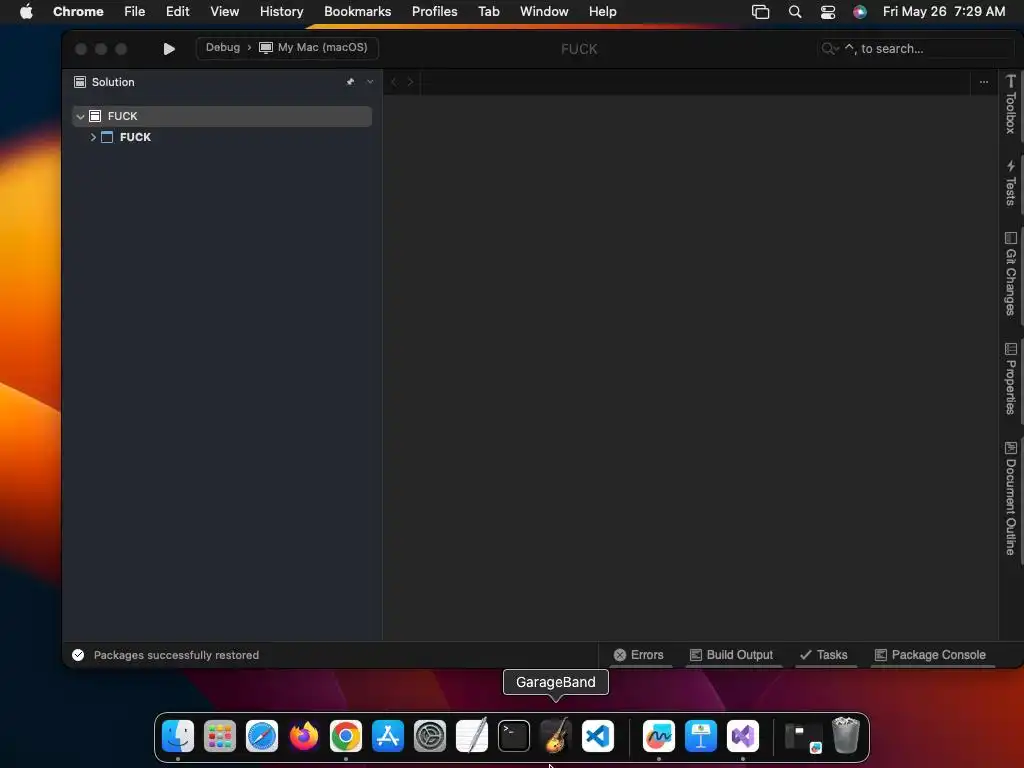1024x768 pixels.
Task: Open Stage Manager from the menu bar icon
Action: pos(760,11)
